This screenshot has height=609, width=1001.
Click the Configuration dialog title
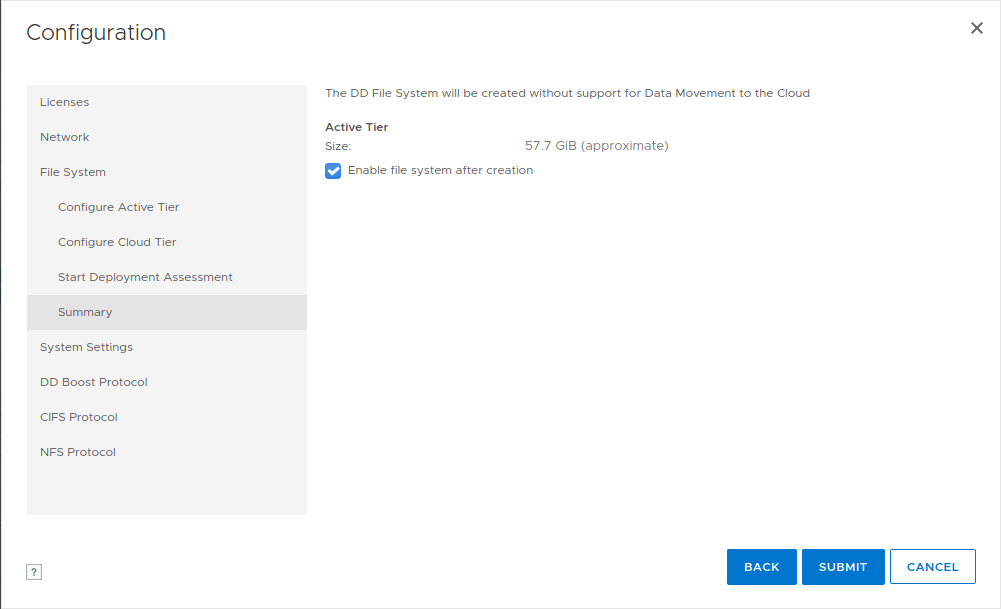click(96, 33)
